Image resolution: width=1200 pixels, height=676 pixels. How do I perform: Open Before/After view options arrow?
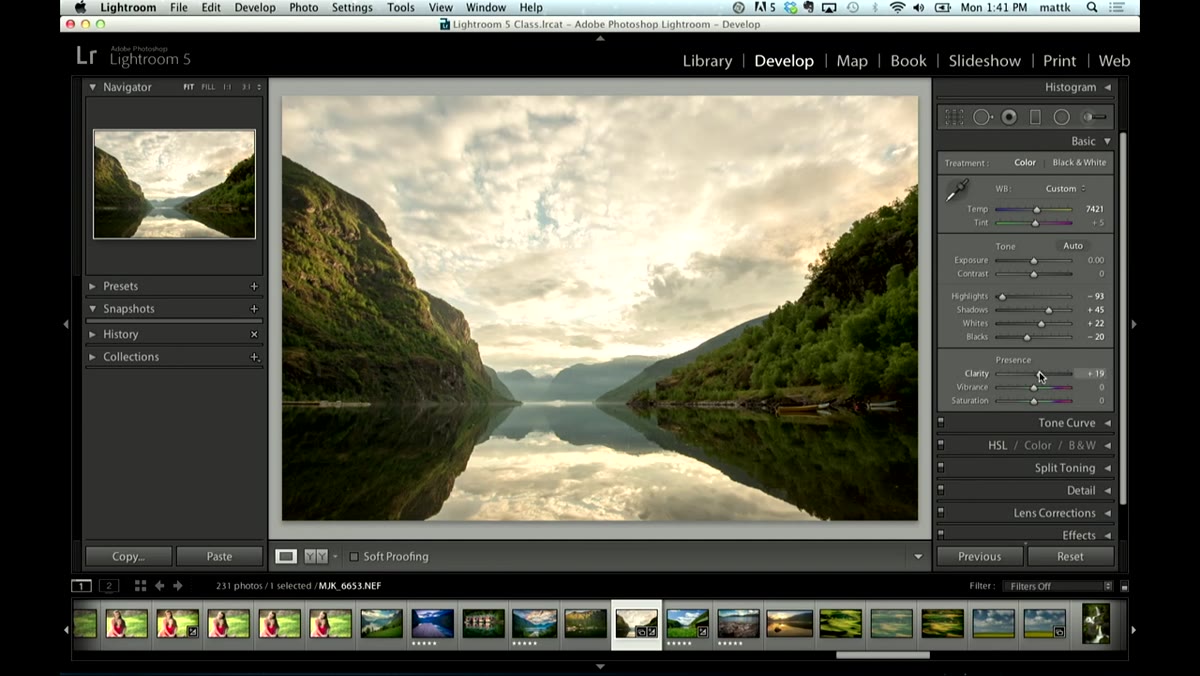pyautogui.click(x=335, y=556)
